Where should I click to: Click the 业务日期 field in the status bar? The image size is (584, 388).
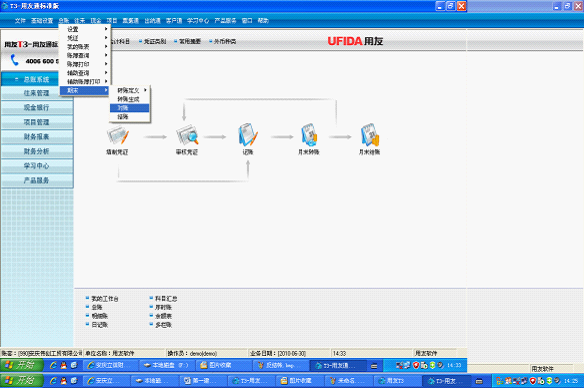[x=278, y=353]
